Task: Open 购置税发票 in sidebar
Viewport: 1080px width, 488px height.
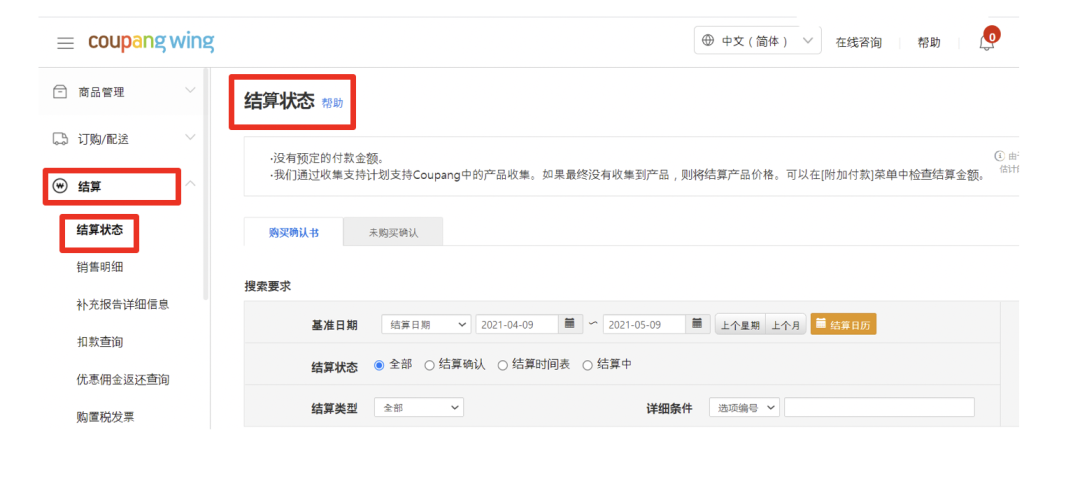Action: click(105, 416)
